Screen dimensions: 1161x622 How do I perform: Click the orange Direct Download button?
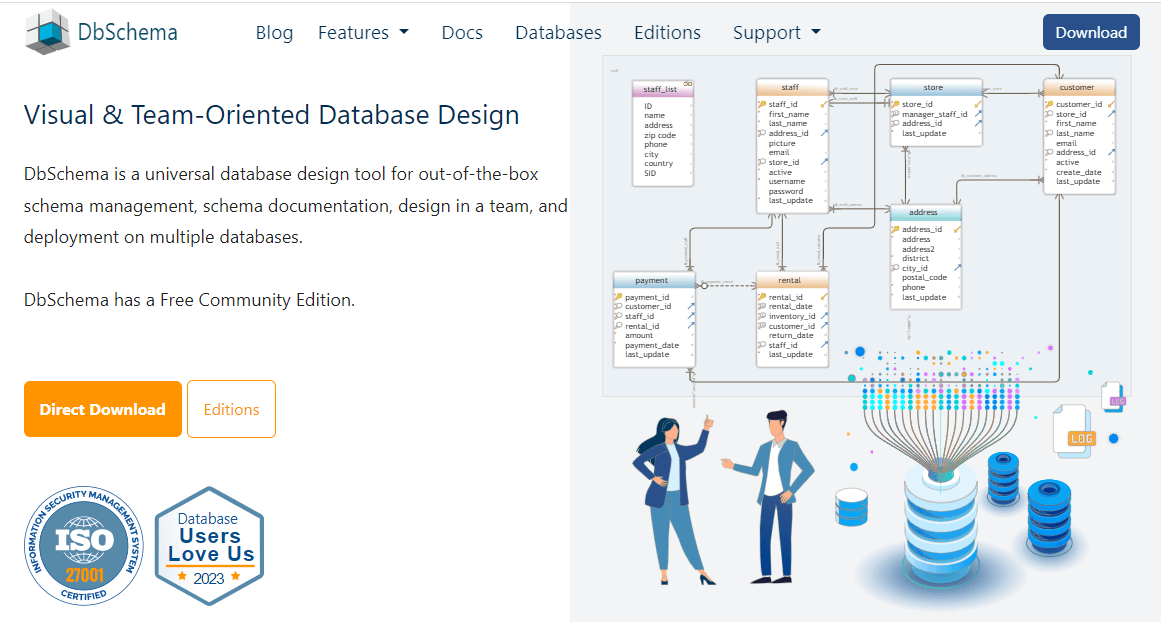tap(103, 409)
